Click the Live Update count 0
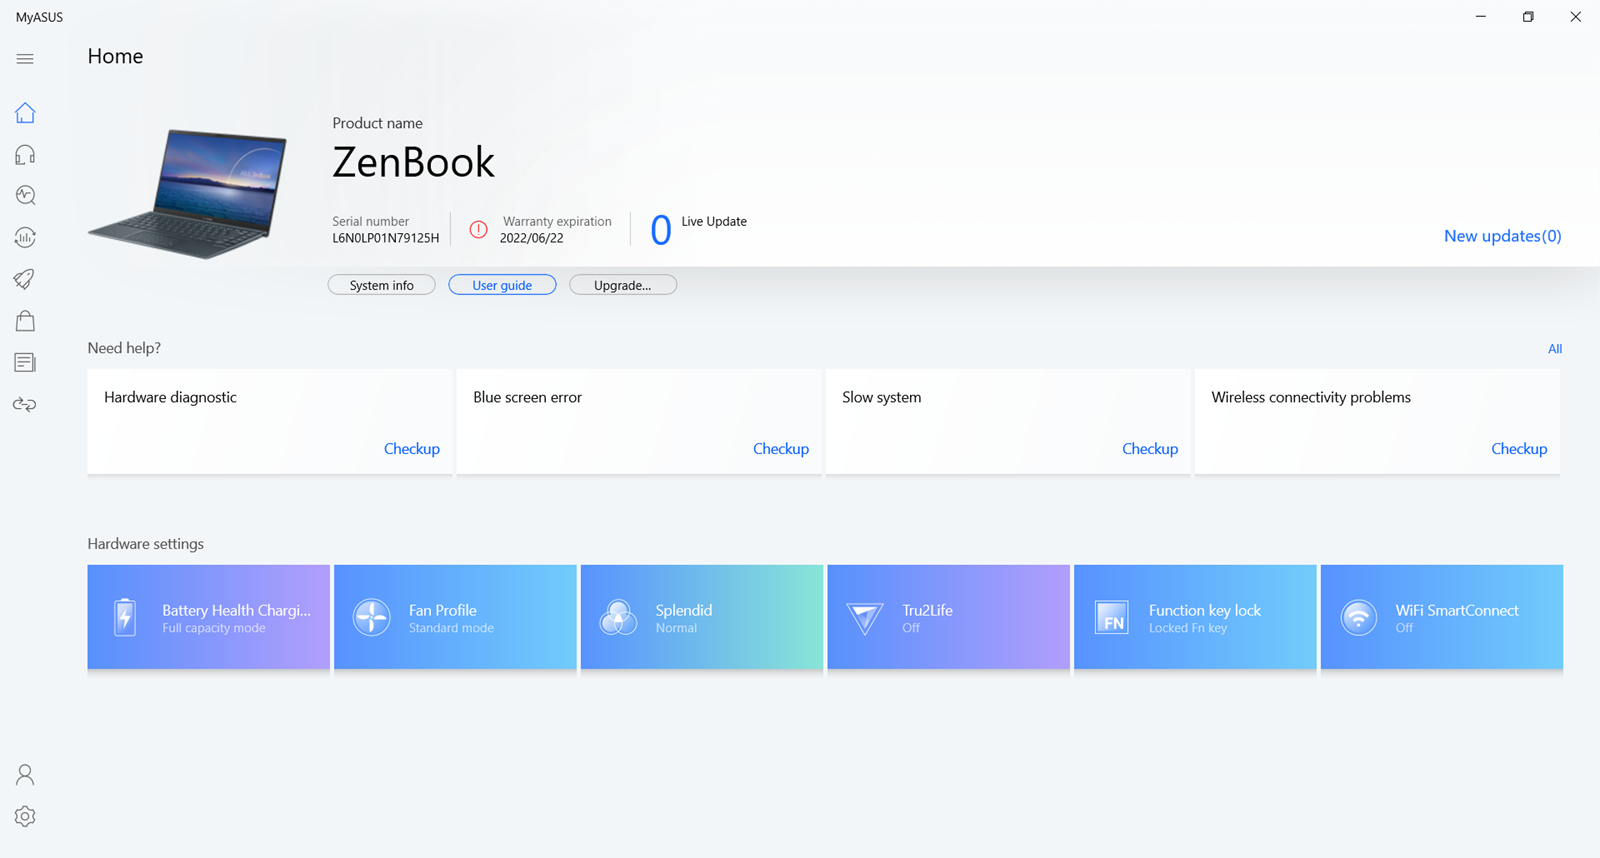The width and height of the screenshot is (1600, 858). tap(661, 231)
